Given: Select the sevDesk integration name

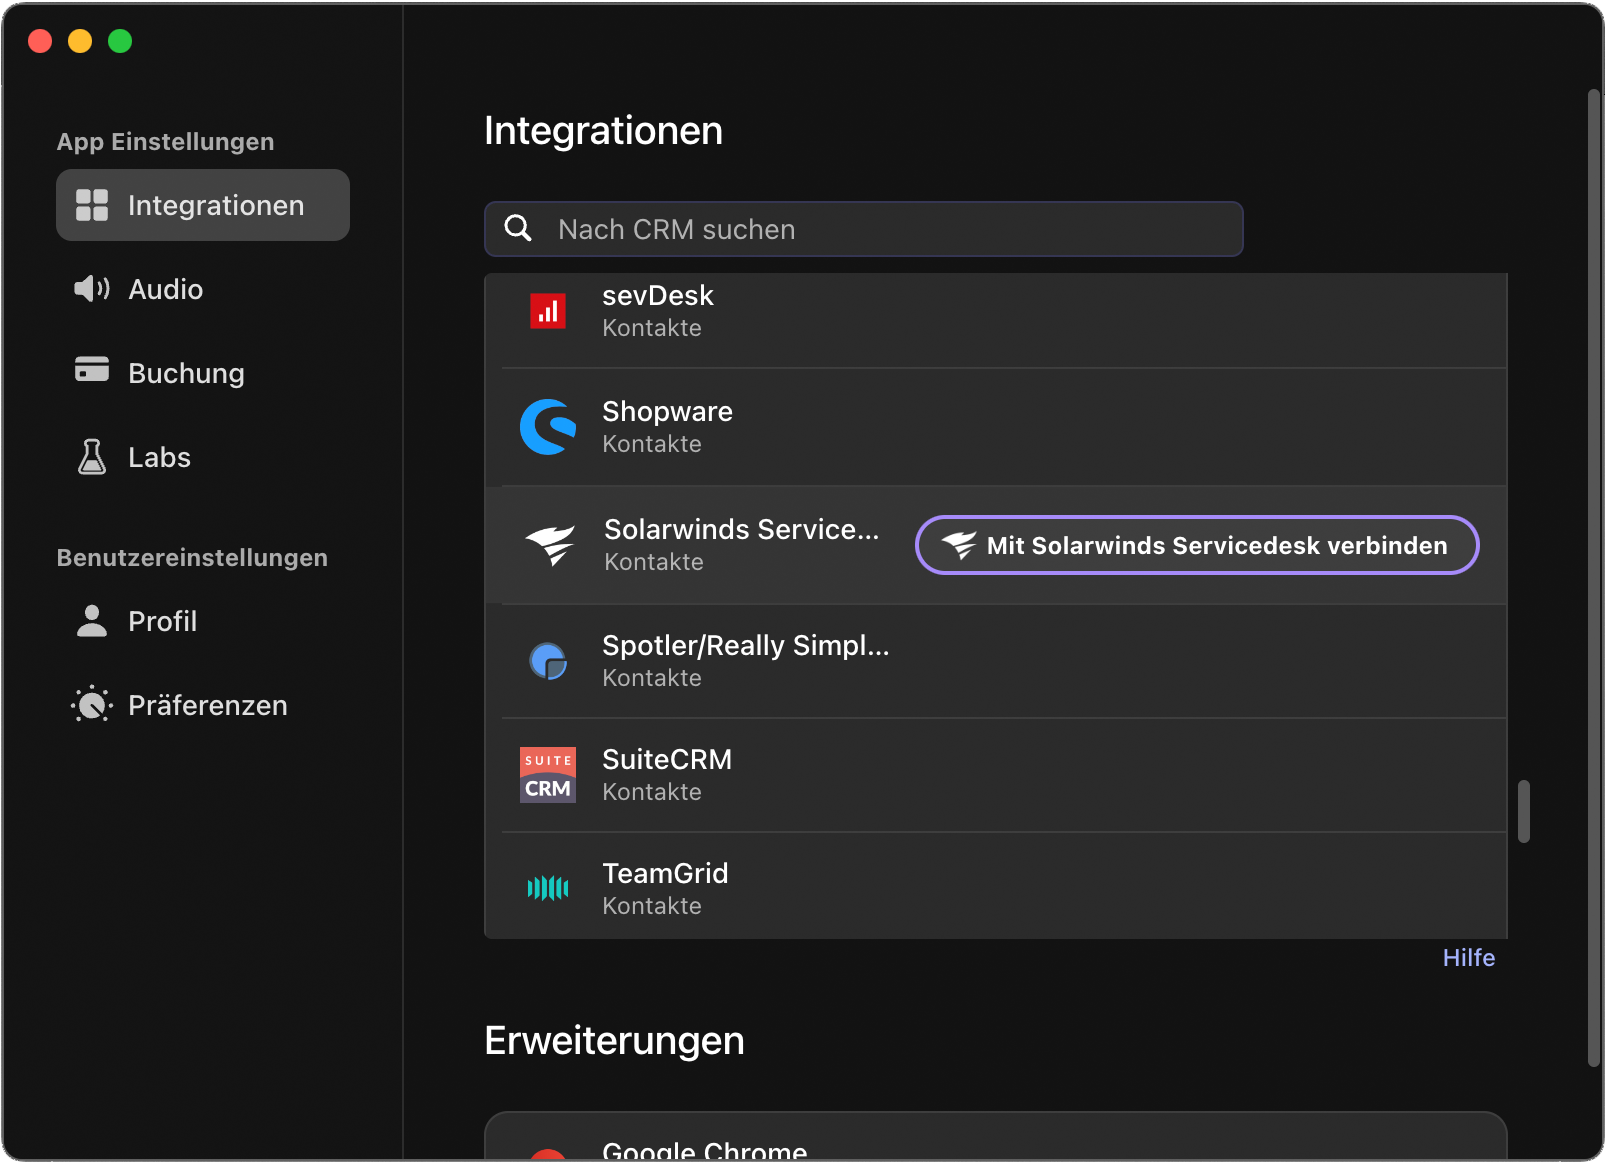Looking at the screenshot, I should 658,296.
